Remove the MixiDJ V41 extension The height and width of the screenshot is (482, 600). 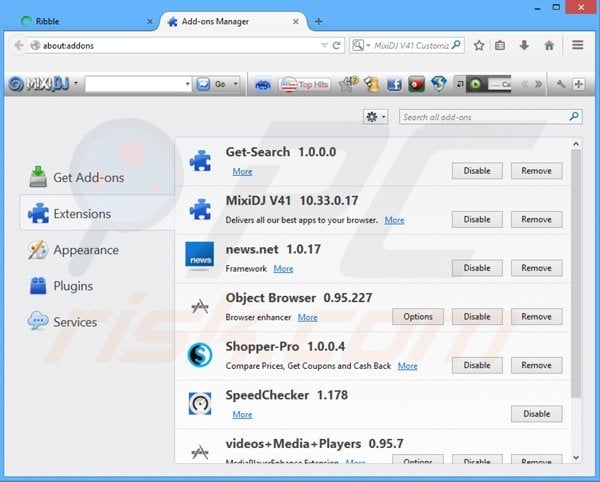pos(536,219)
